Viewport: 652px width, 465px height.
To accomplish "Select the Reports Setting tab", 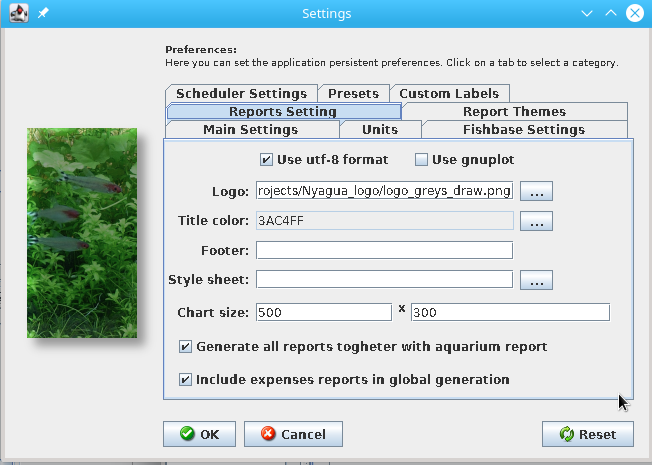I will click(x=283, y=111).
